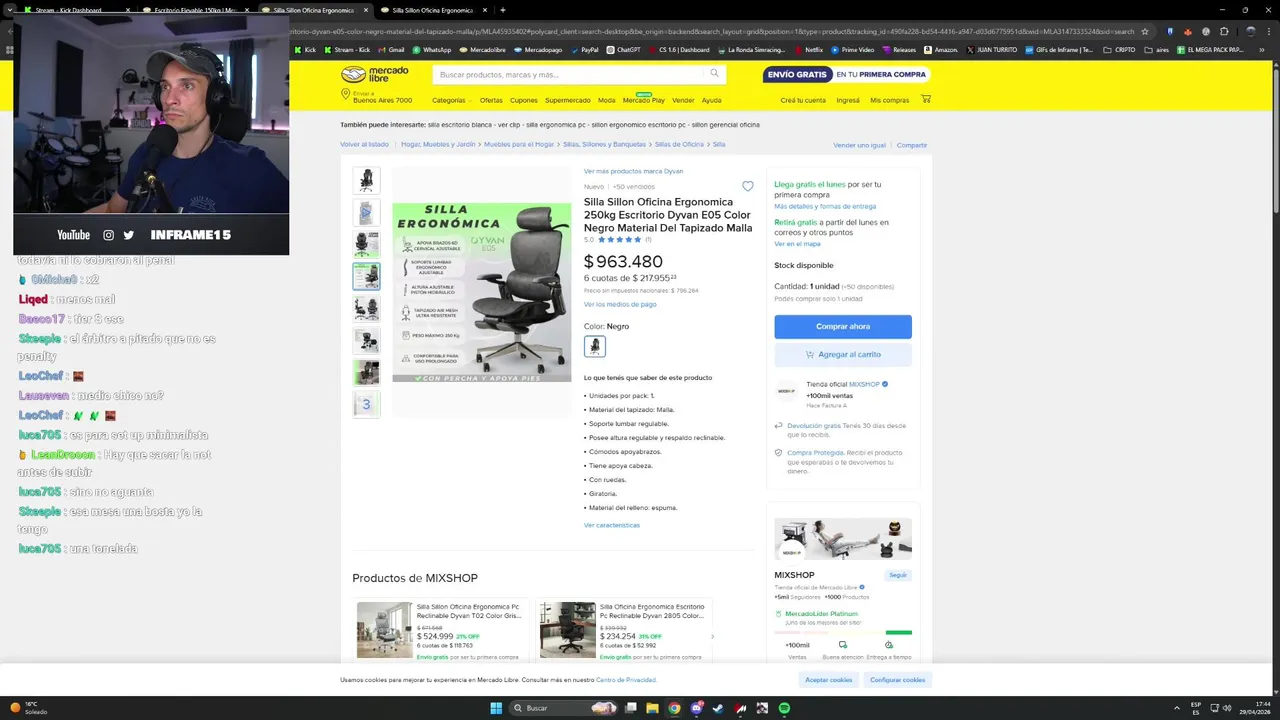Viewport: 1280px width, 720px height.
Task: Open new browser tab with plus icon
Action: (502, 10)
